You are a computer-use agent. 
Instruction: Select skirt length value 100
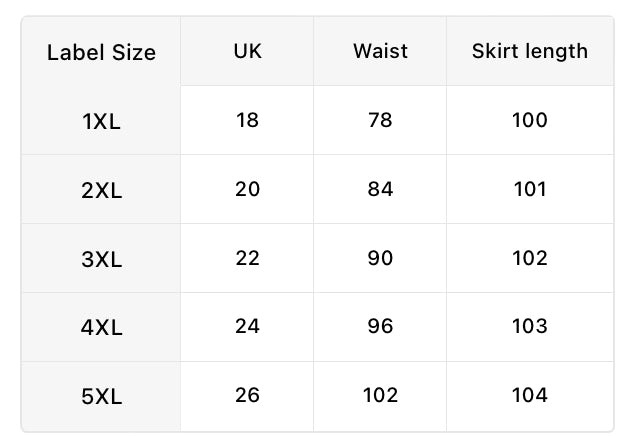coord(530,120)
